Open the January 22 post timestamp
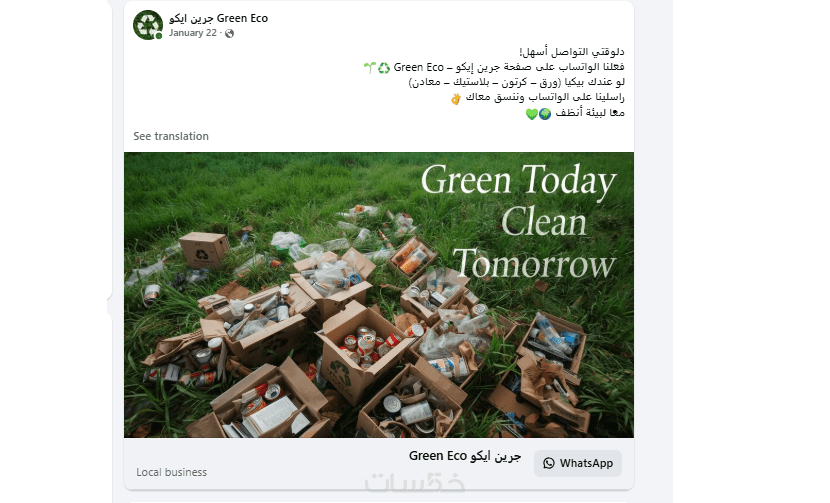830x503 pixels. point(193,33)
